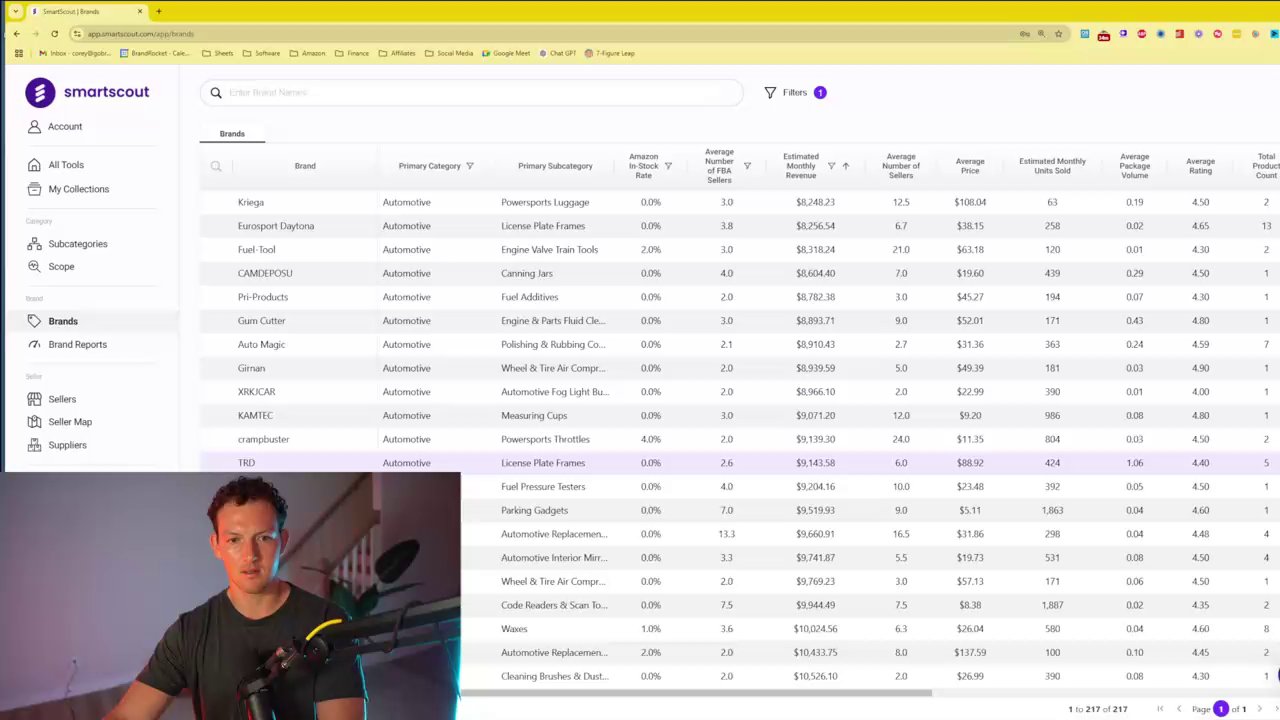Open Primary Category column filter

click(x=470, y=166)
